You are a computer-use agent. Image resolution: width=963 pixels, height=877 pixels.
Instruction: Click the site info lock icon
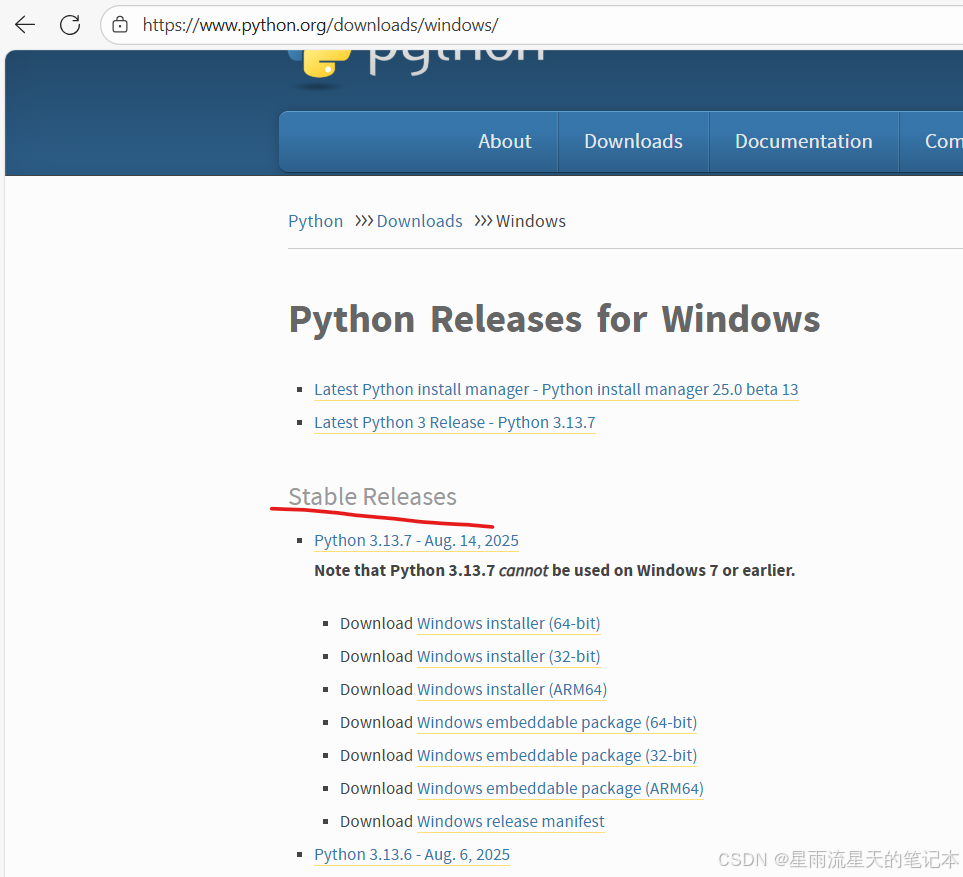120,25
